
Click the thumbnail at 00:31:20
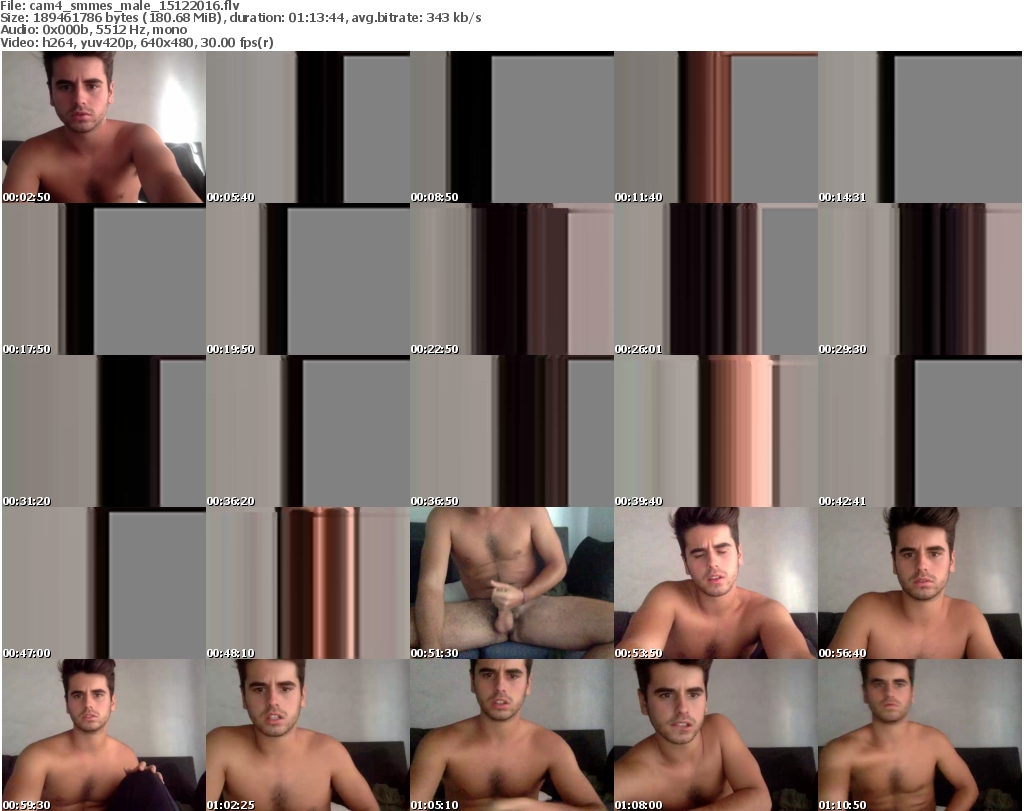(x=103, y=432)
